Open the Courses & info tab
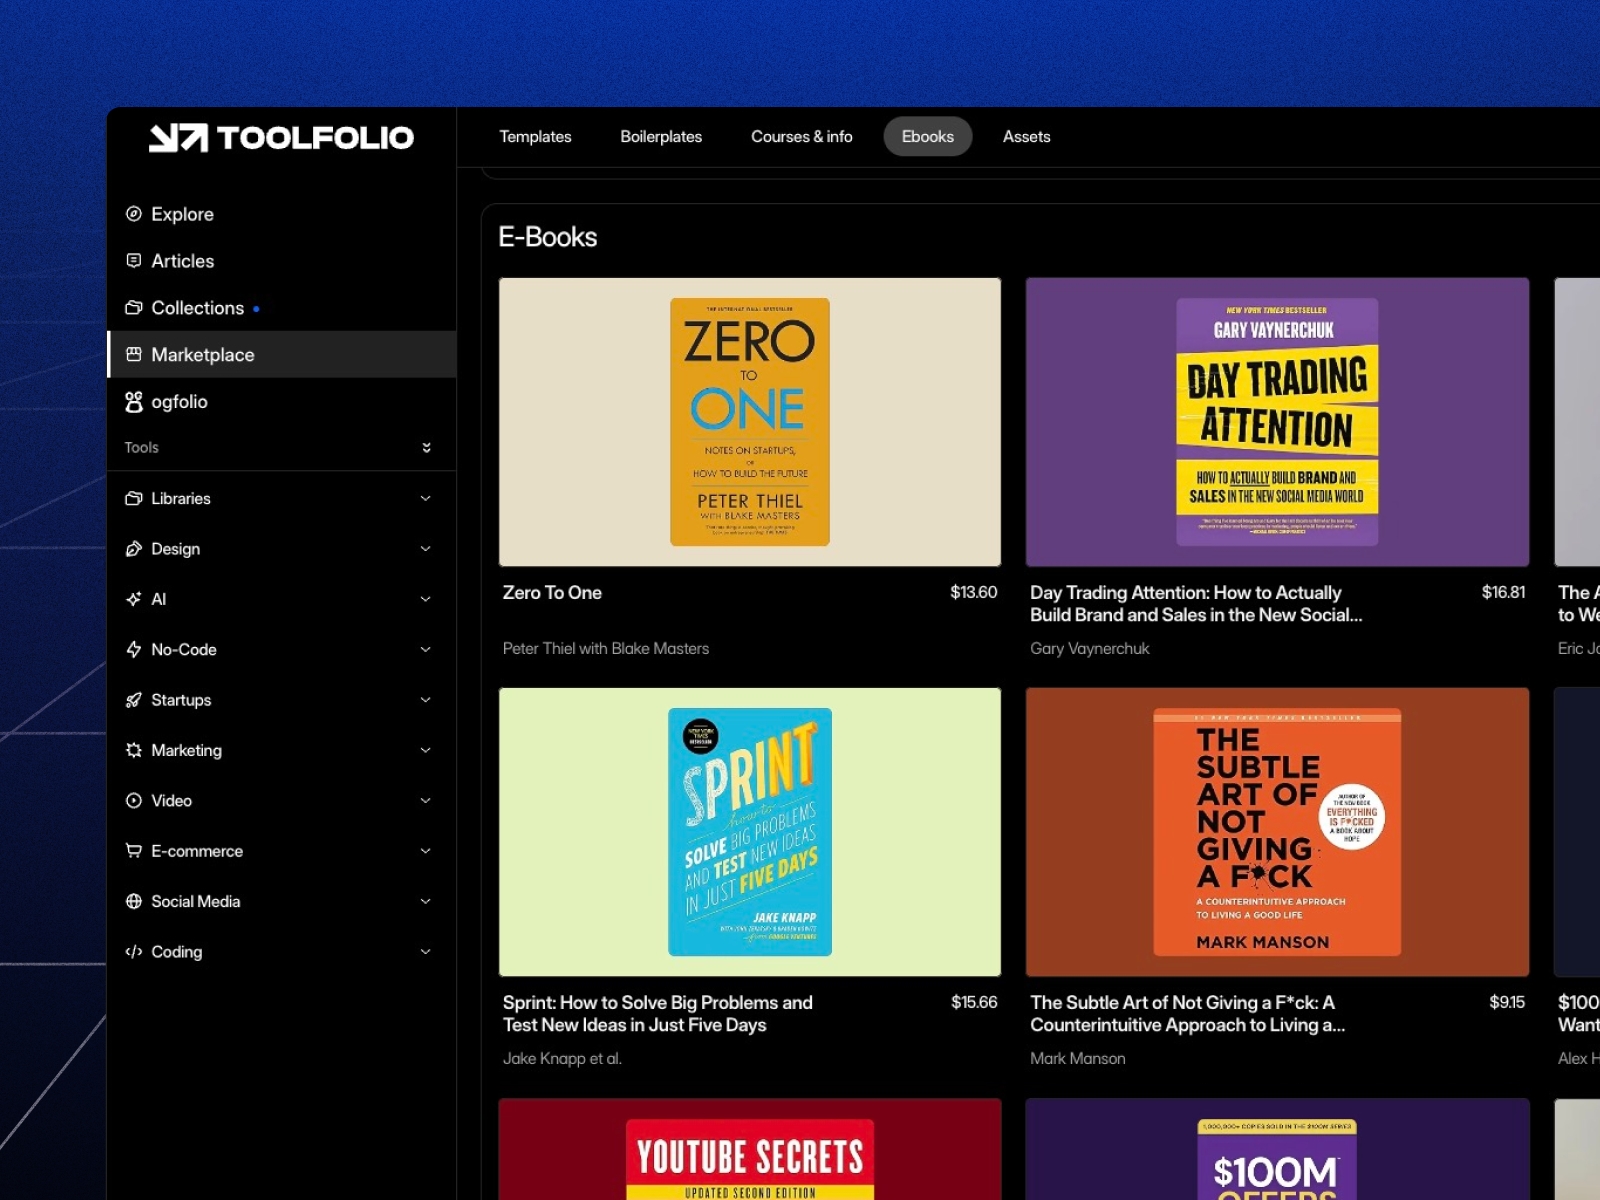The height and width of the screenshot is (1200, 1600). click(x=802, y=137)
